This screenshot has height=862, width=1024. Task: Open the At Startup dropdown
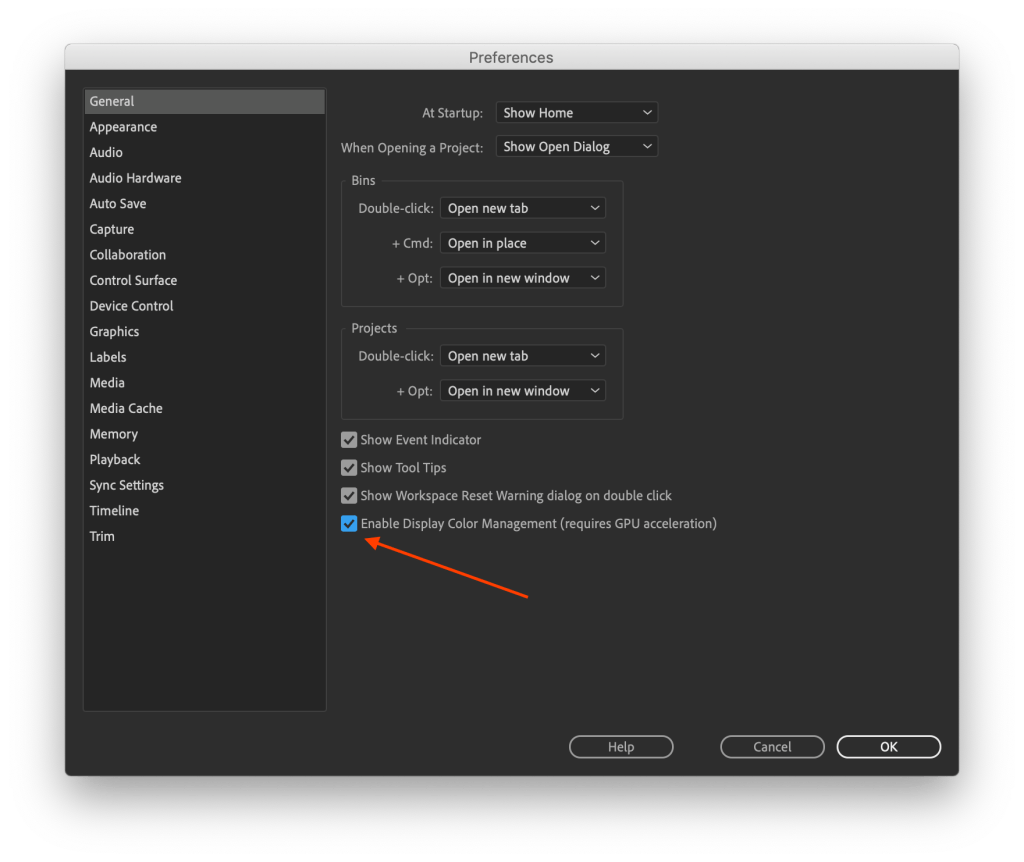[576, 113]
